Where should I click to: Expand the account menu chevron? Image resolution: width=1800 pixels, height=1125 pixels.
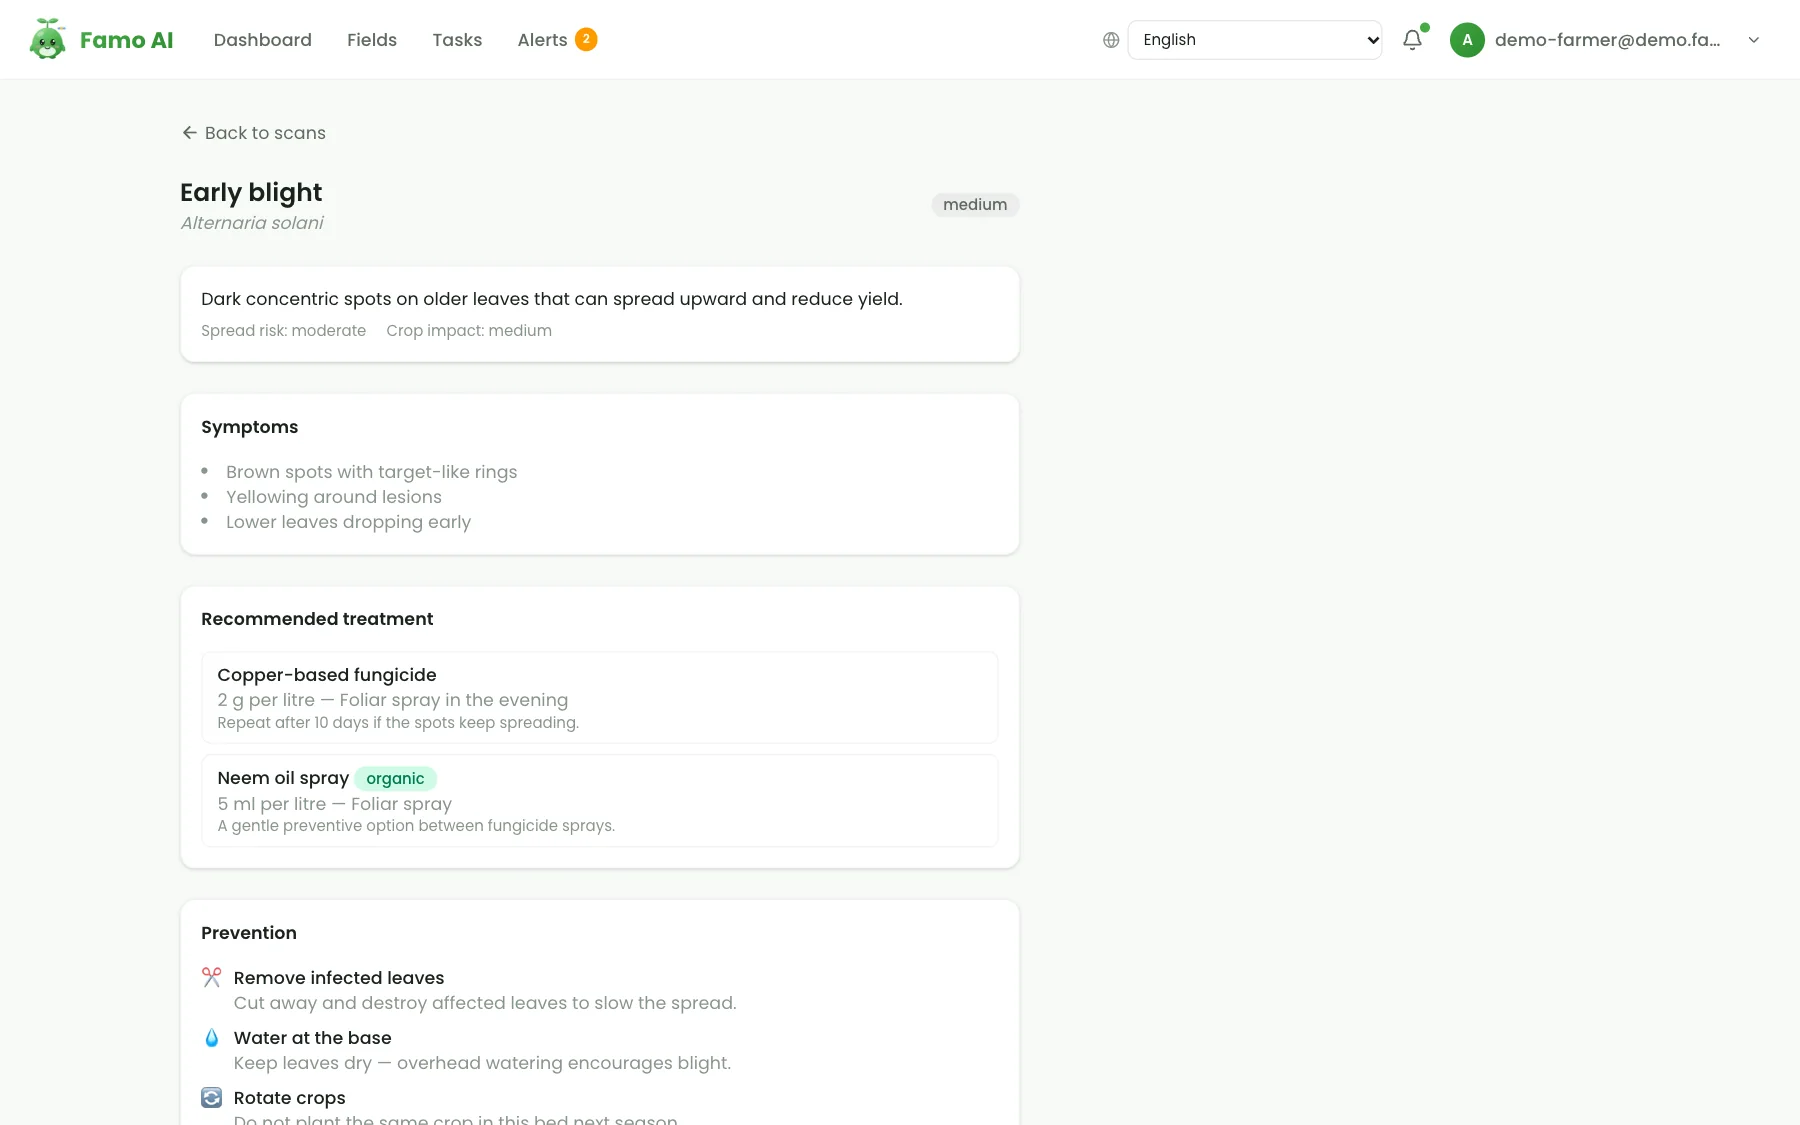pos(1754,40)
